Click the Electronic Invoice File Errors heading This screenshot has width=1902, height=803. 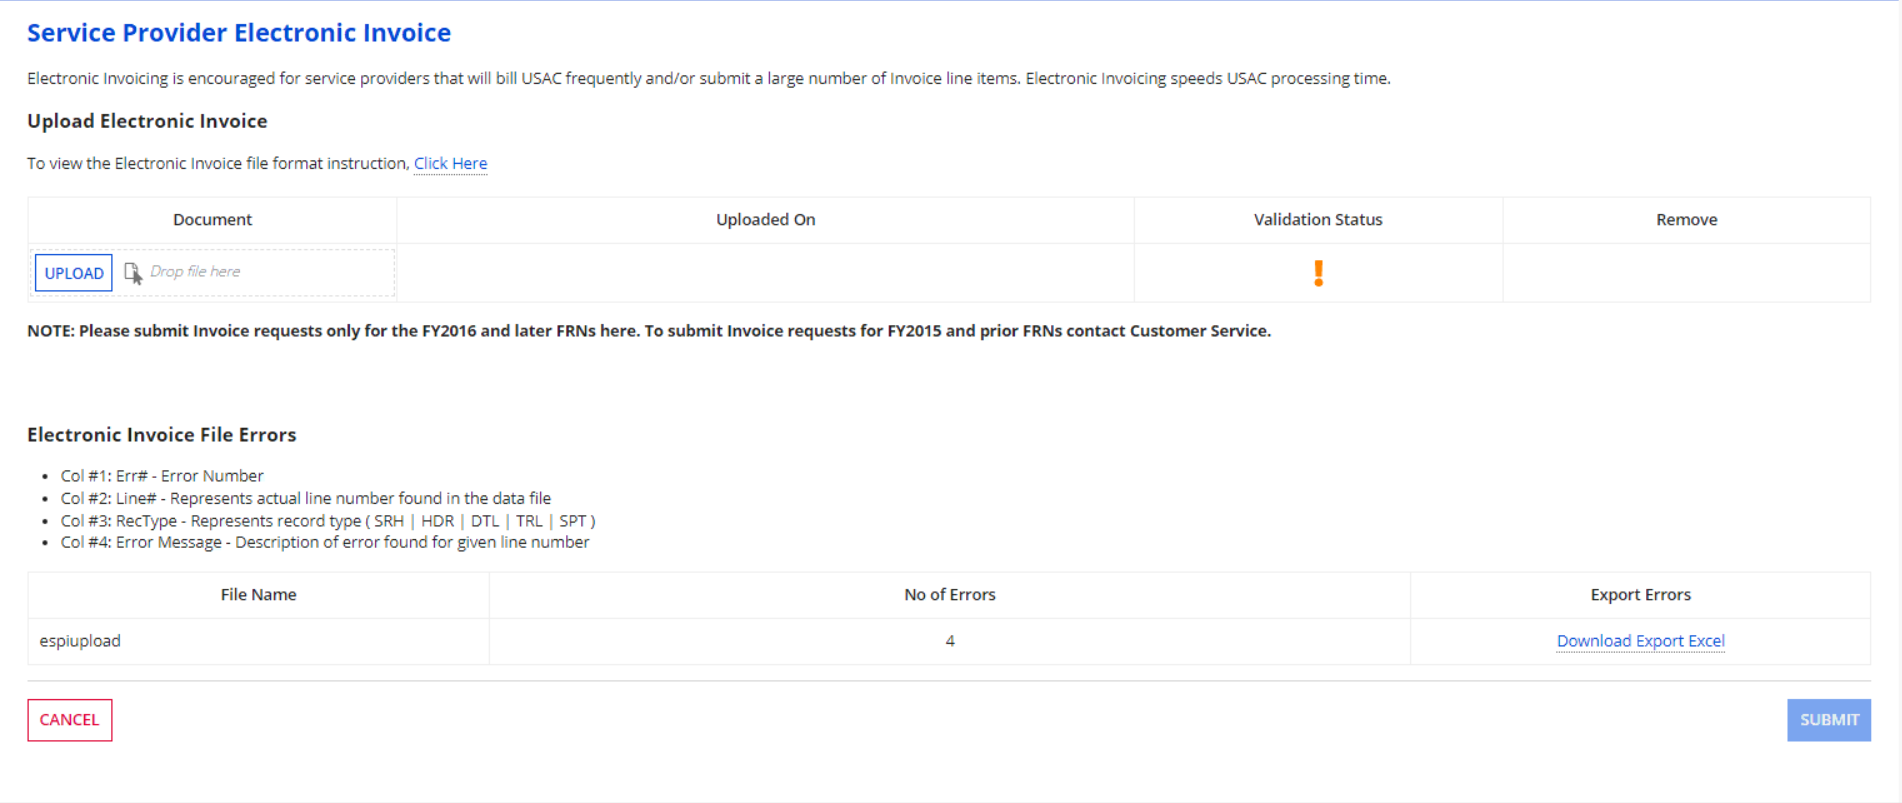click(162, 435)
